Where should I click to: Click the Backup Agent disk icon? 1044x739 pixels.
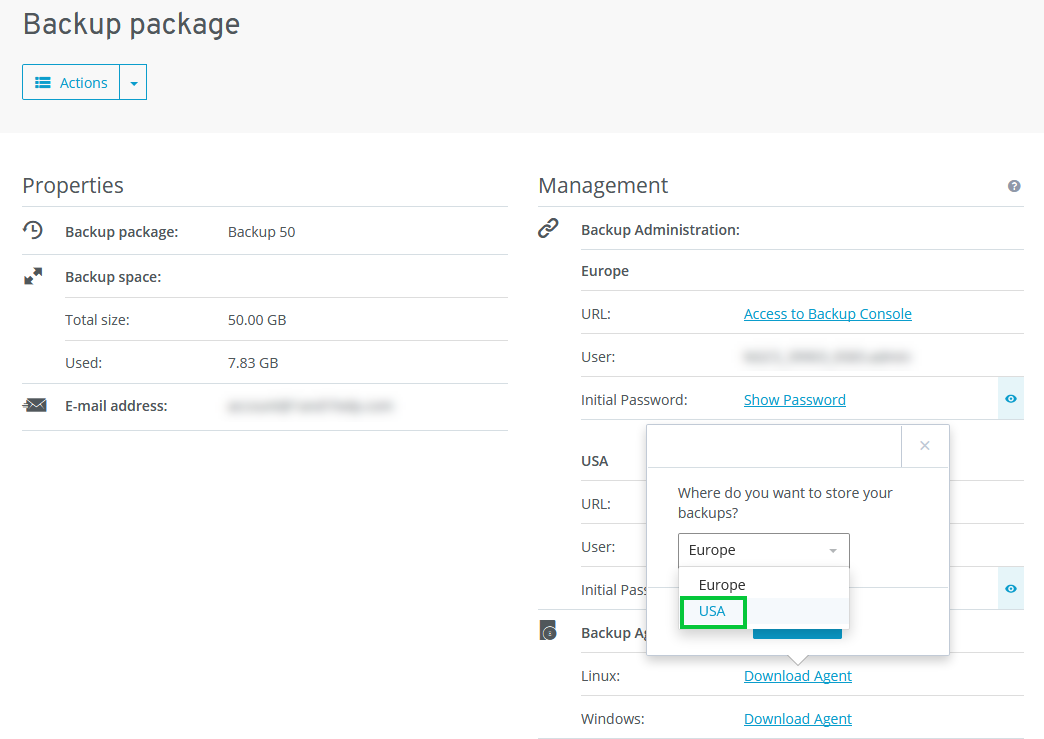pos(548,631)
